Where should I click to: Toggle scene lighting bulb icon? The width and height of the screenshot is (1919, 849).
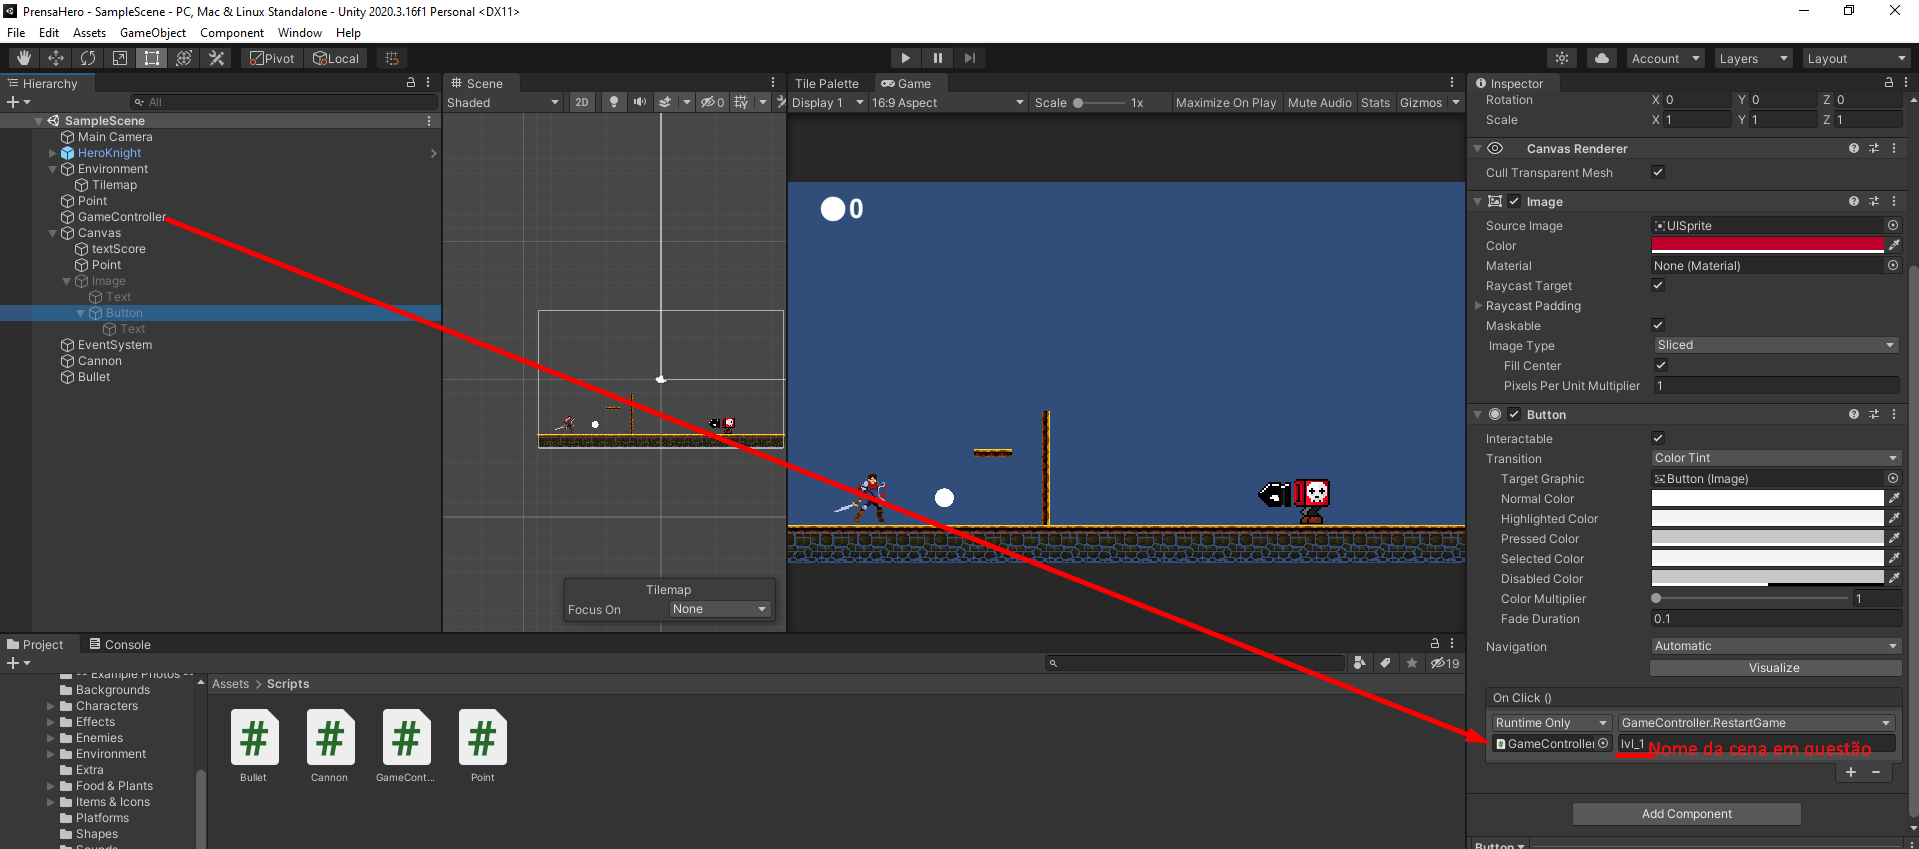(x=614, y=102)
